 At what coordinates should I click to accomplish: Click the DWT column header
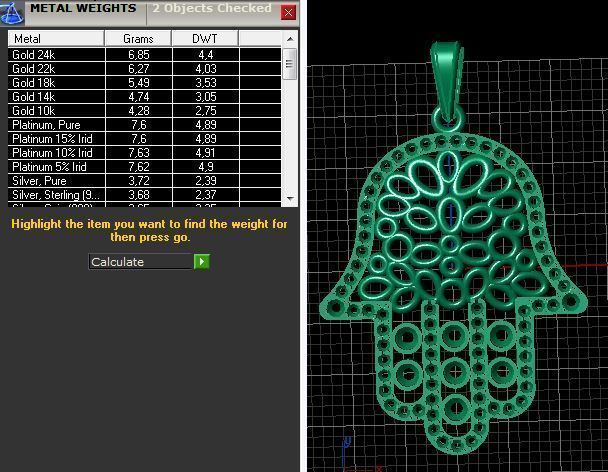tap(205, 38)
